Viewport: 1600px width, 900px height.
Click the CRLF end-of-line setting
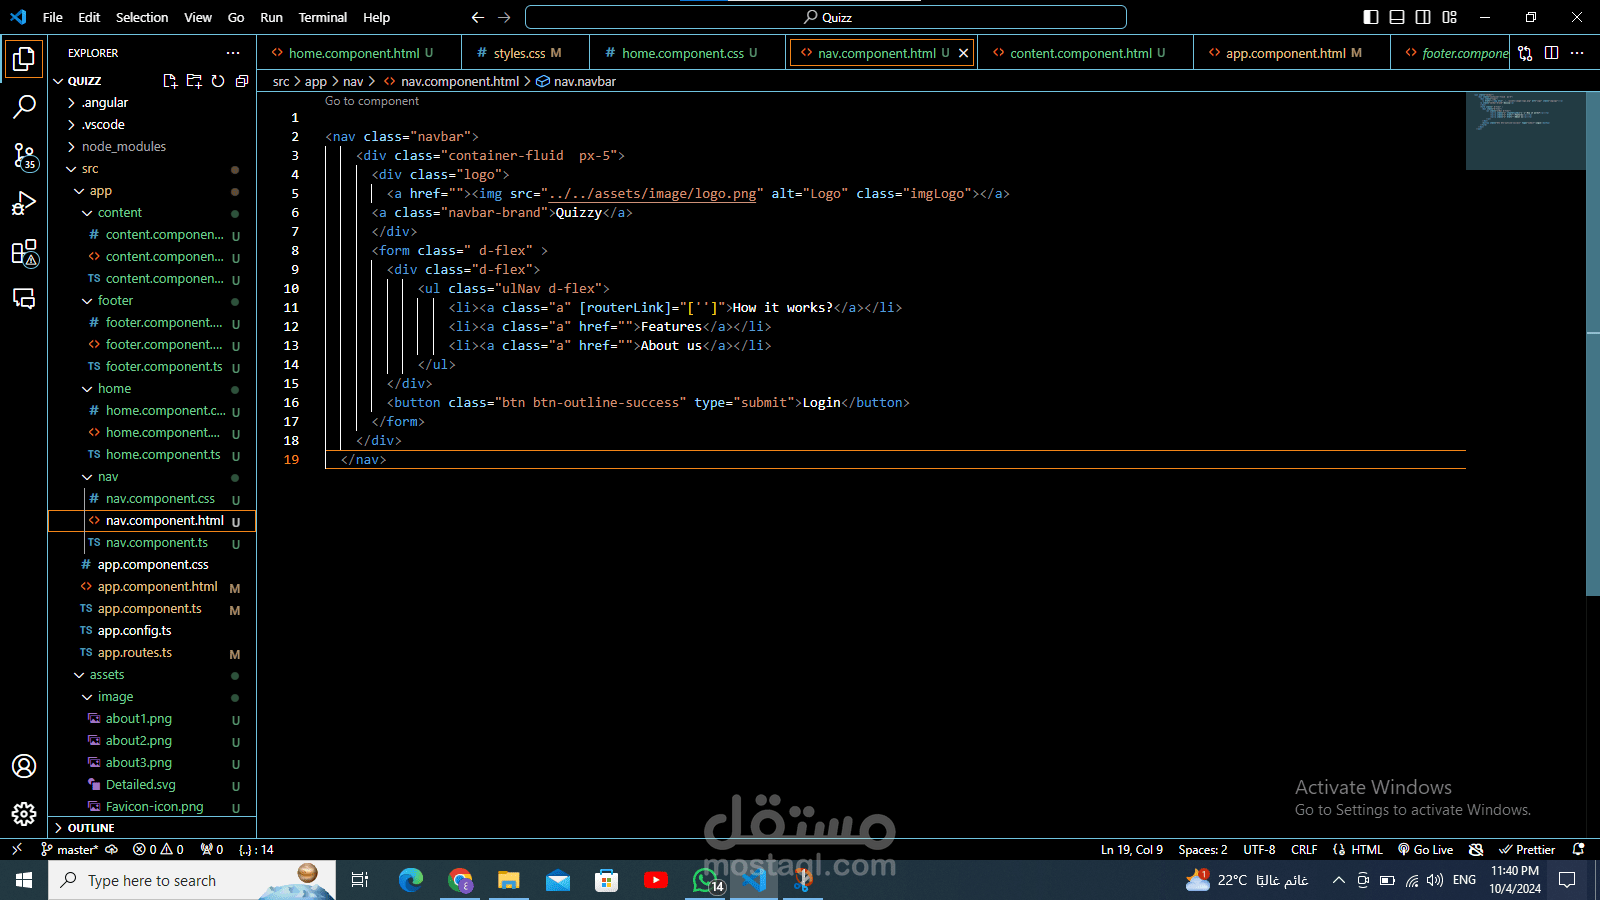(x=1304, y=849)
